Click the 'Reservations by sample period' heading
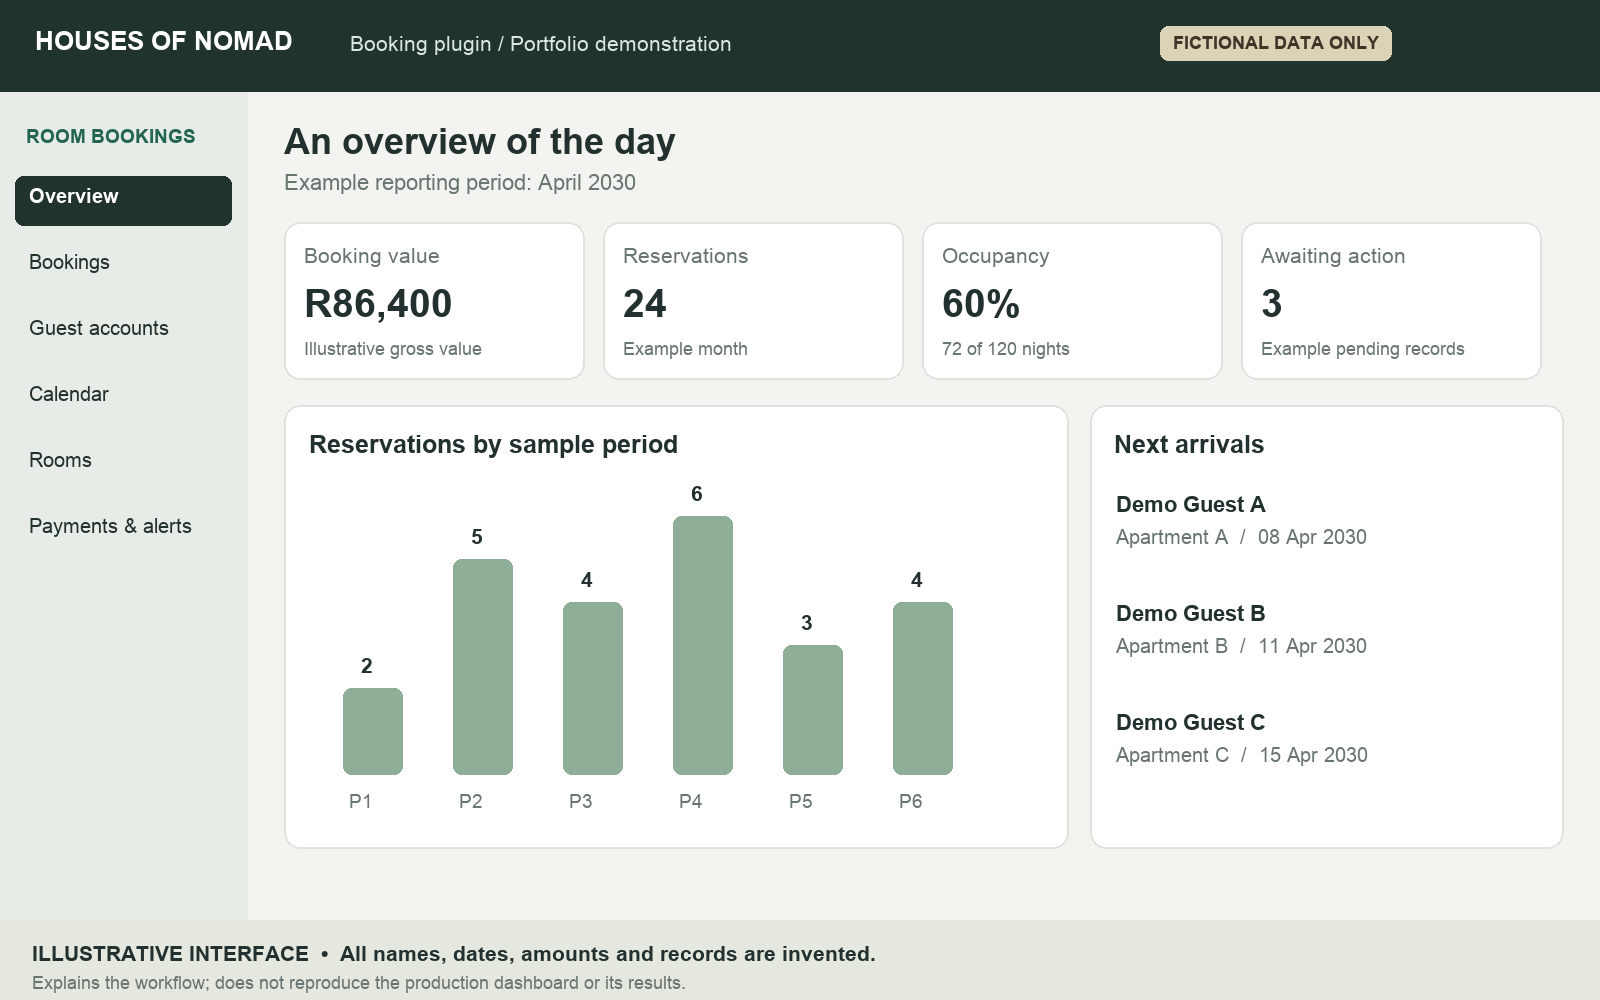The image size is (1600, 1000). pyautogui.click(x=493, y=445)
